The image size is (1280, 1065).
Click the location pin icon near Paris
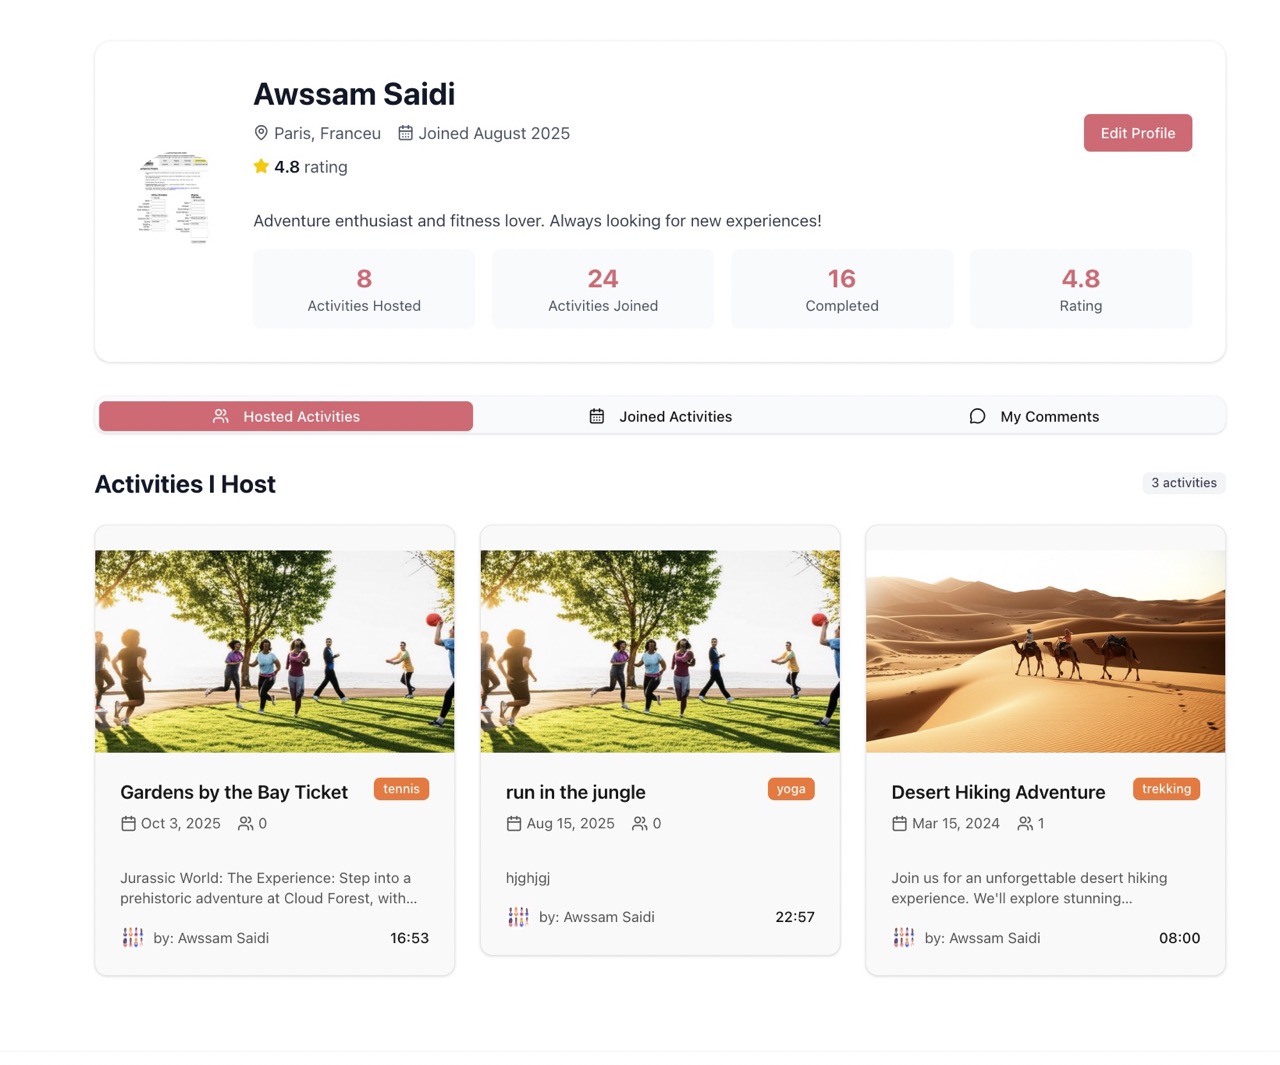click(261, 133)
